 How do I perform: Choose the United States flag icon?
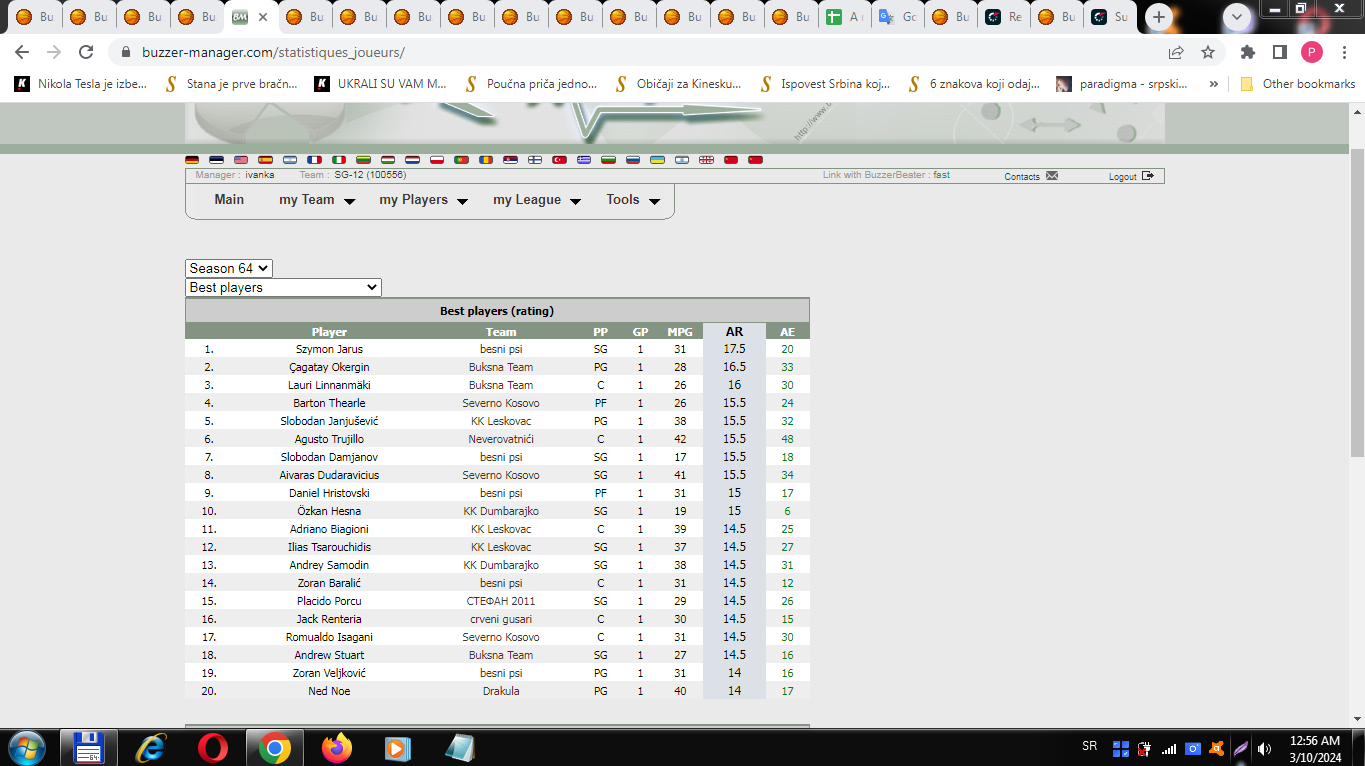coord(241,160)
